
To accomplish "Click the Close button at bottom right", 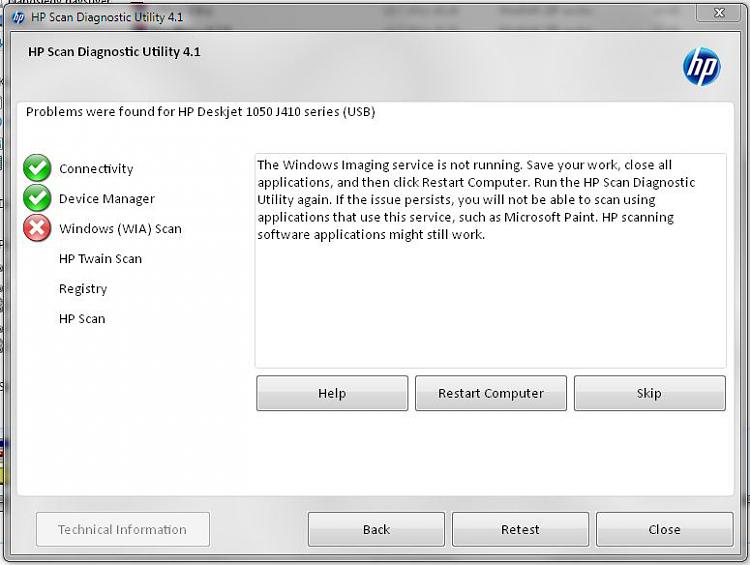I will [x=664, y=530].
